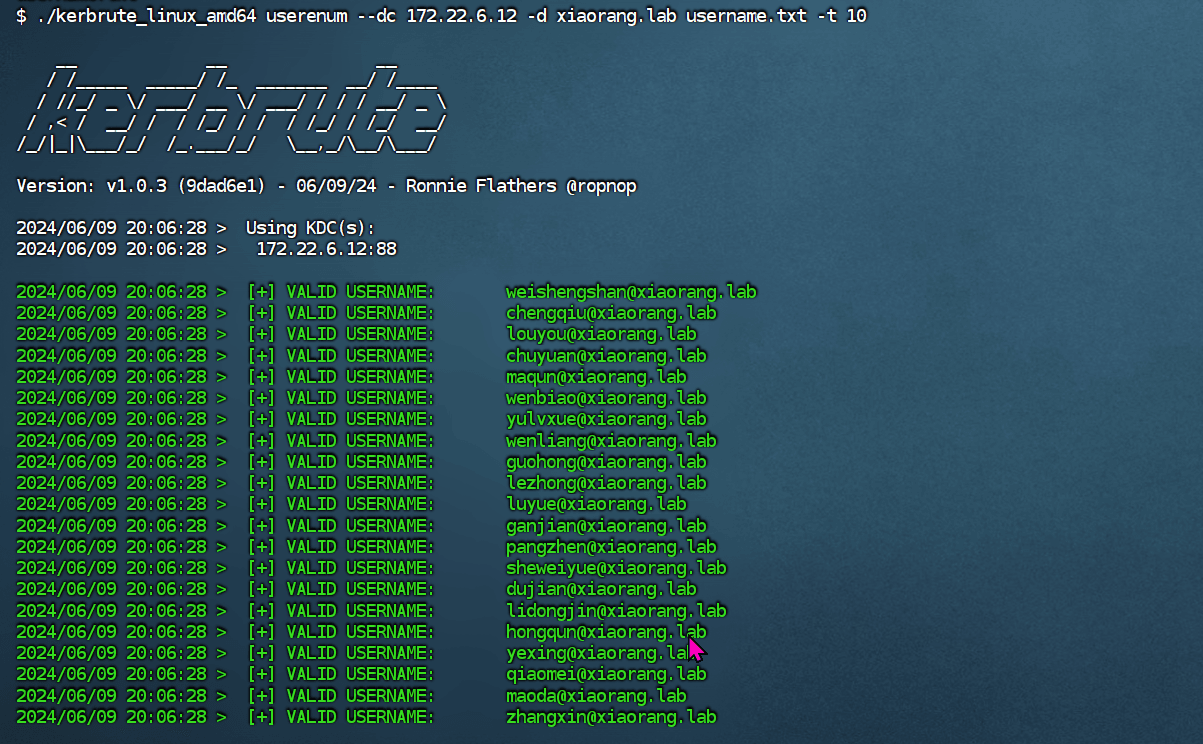
Task: Click the last result zhangxin@xiaorang.lab
Action: [610, 717]
